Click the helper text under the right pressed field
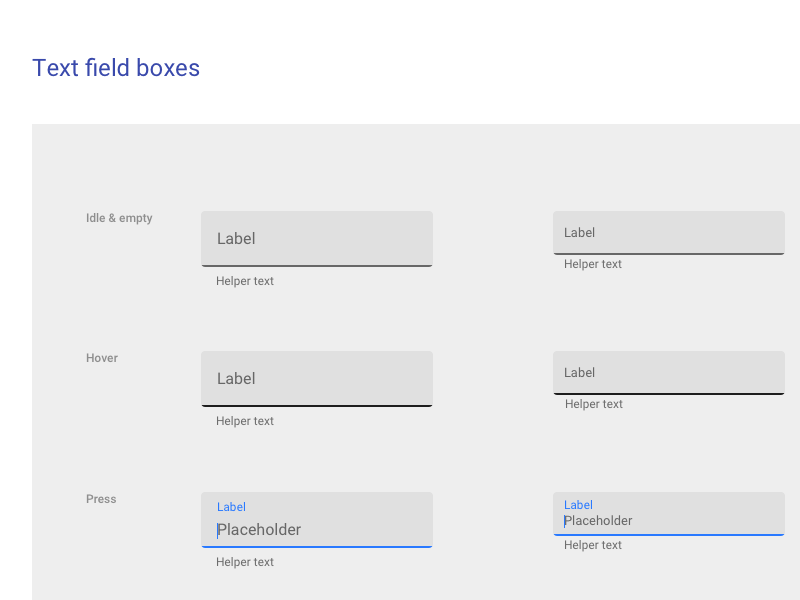 click(x=592, y=544)
